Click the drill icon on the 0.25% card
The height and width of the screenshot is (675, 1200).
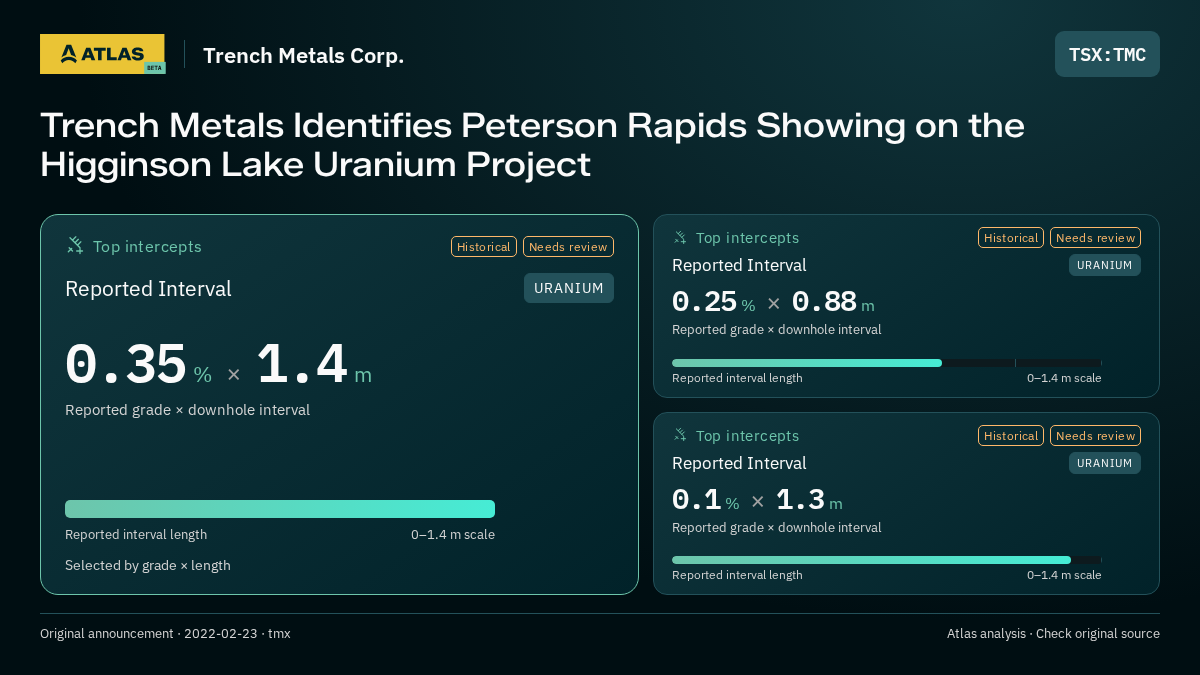(680, 238)
